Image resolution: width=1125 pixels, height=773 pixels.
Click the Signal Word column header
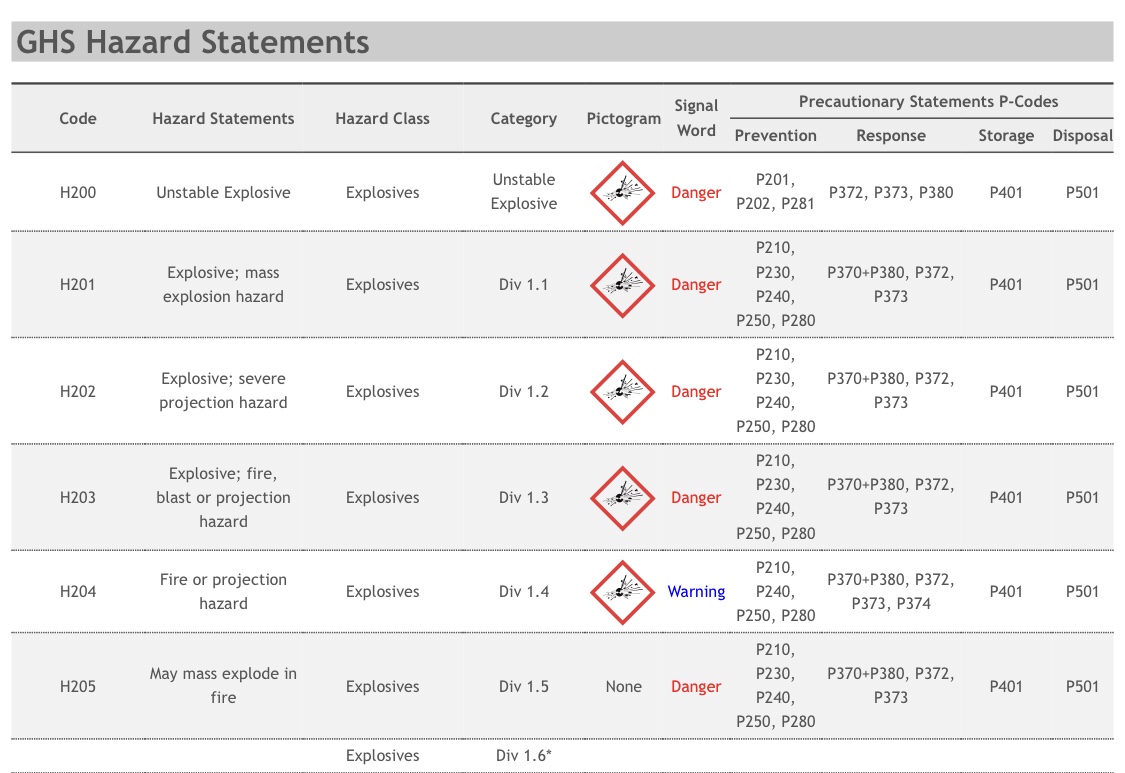pyautogui.click(x=696, y=118)
